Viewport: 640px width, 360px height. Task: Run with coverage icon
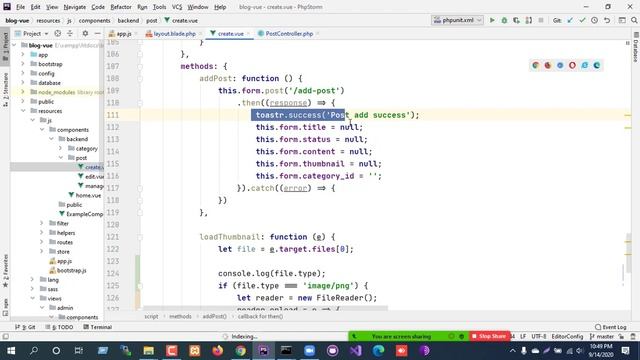516,20
